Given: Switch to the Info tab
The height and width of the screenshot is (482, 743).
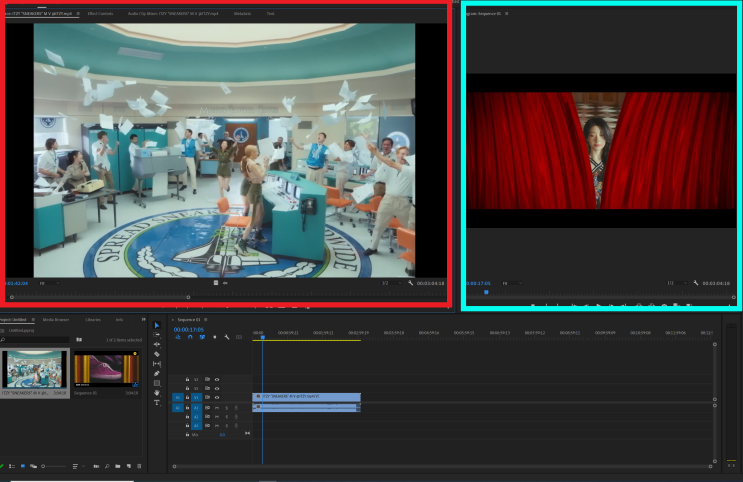Looking at the screenshot, I should click(x=119, y=319).
